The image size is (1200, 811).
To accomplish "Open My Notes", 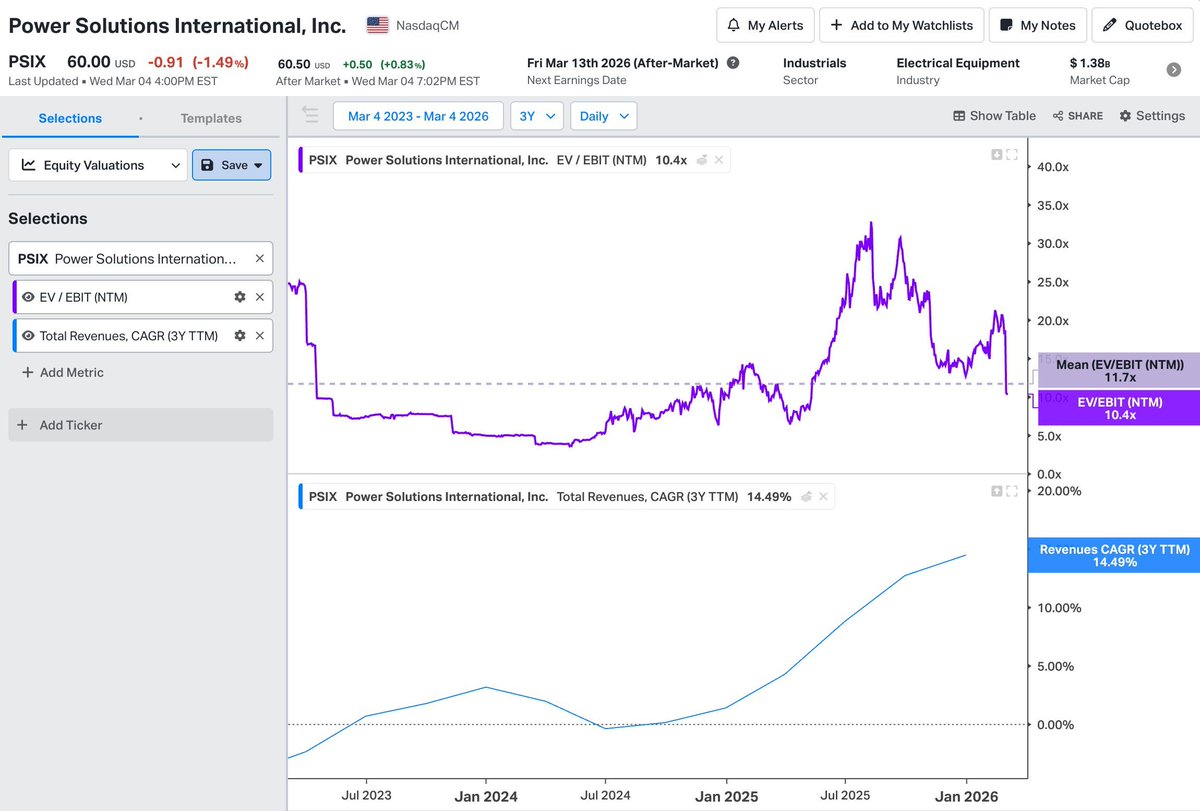I will [1037, 25].
